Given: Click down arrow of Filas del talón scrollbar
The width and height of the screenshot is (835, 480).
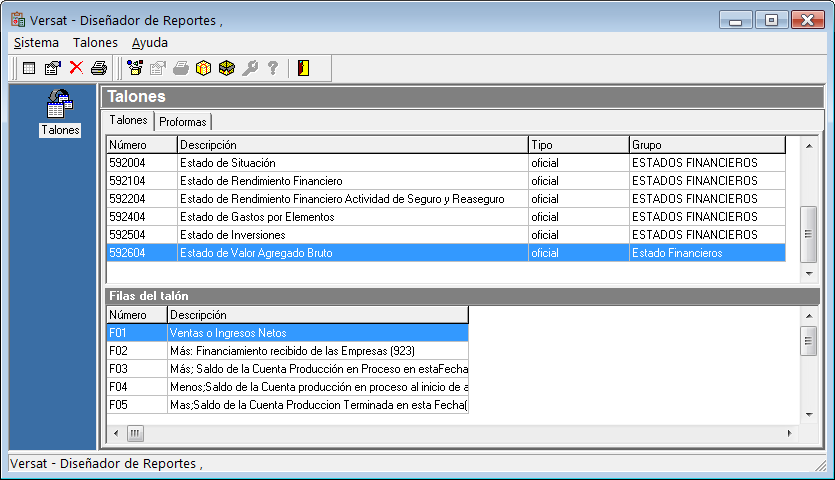Looking at the screenshot, I should tap(809, 414).
